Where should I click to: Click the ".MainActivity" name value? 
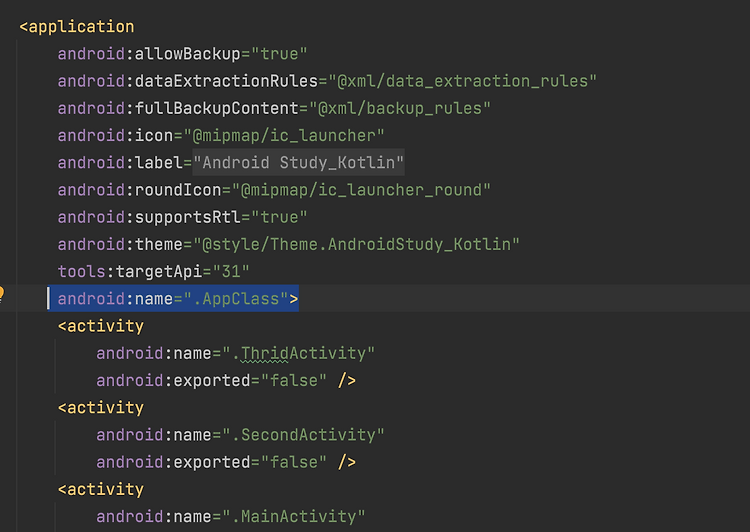294,517
